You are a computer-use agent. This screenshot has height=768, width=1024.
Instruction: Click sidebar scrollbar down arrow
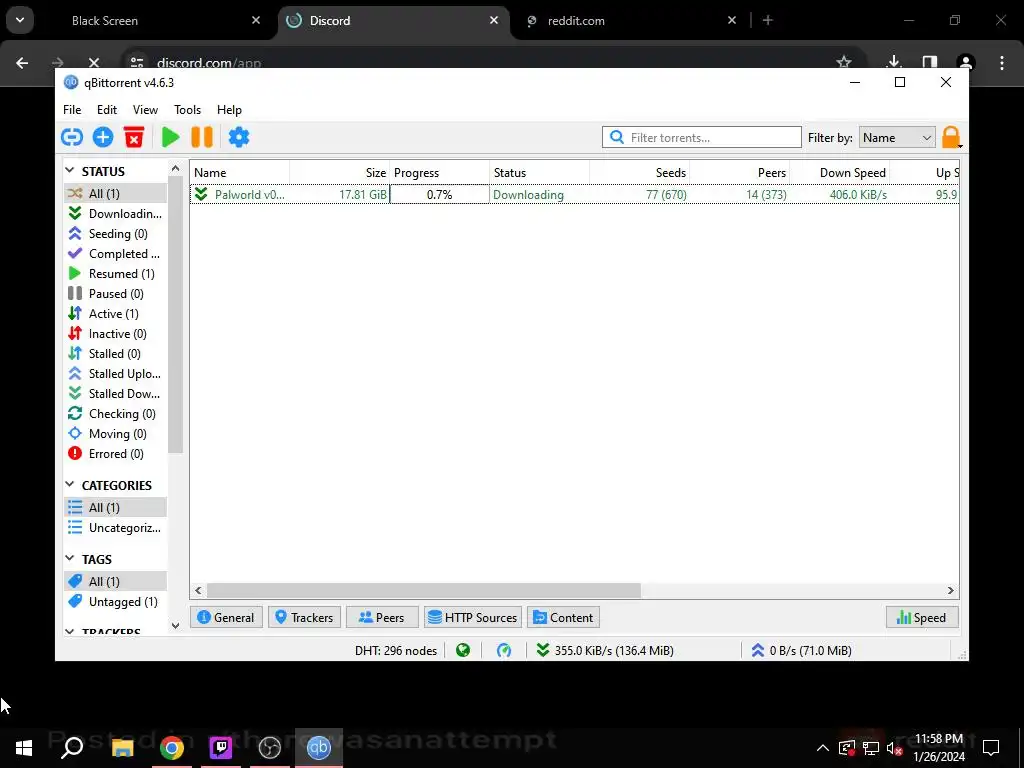tap(175, 625)
